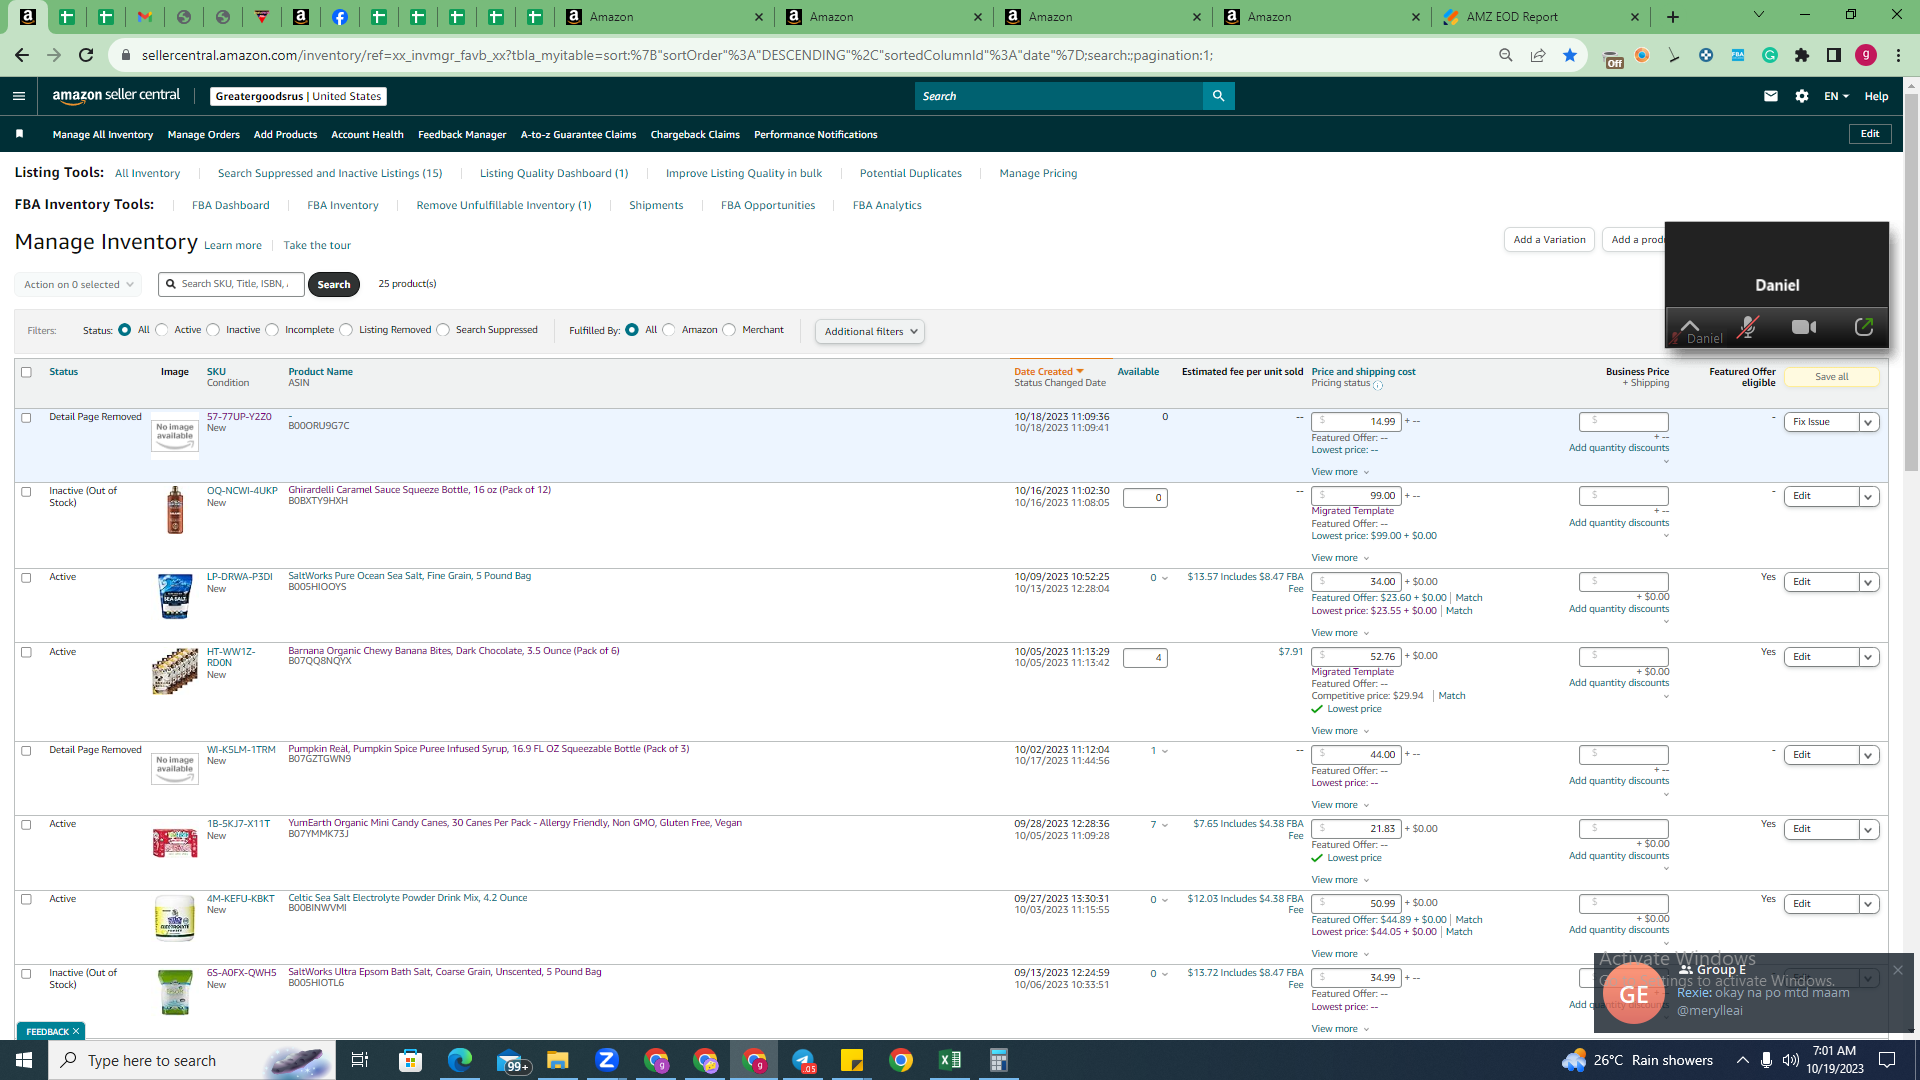Open the EN language dropdown
The height and width of the screenshot is (1080, 1920).
[x=1836, y=96]
